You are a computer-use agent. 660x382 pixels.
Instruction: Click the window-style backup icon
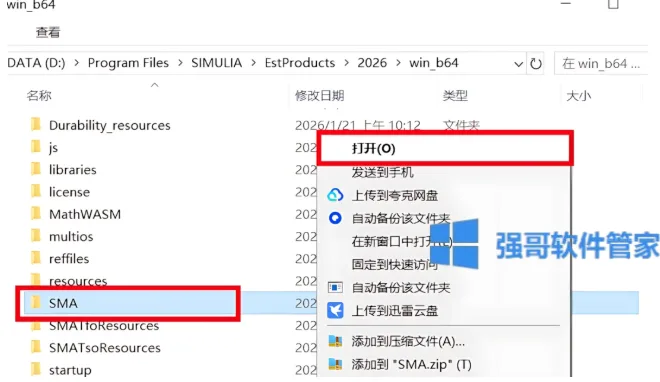coord(335,287)
